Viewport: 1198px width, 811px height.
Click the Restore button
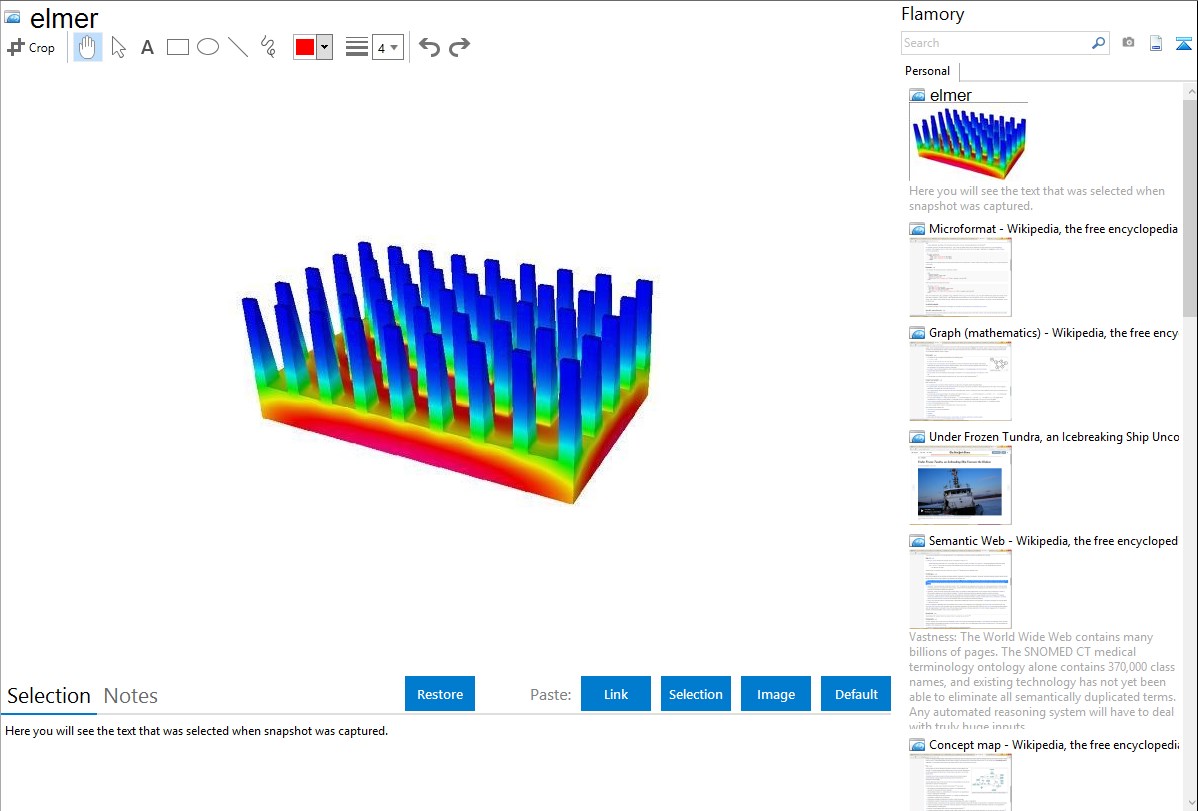440,694
